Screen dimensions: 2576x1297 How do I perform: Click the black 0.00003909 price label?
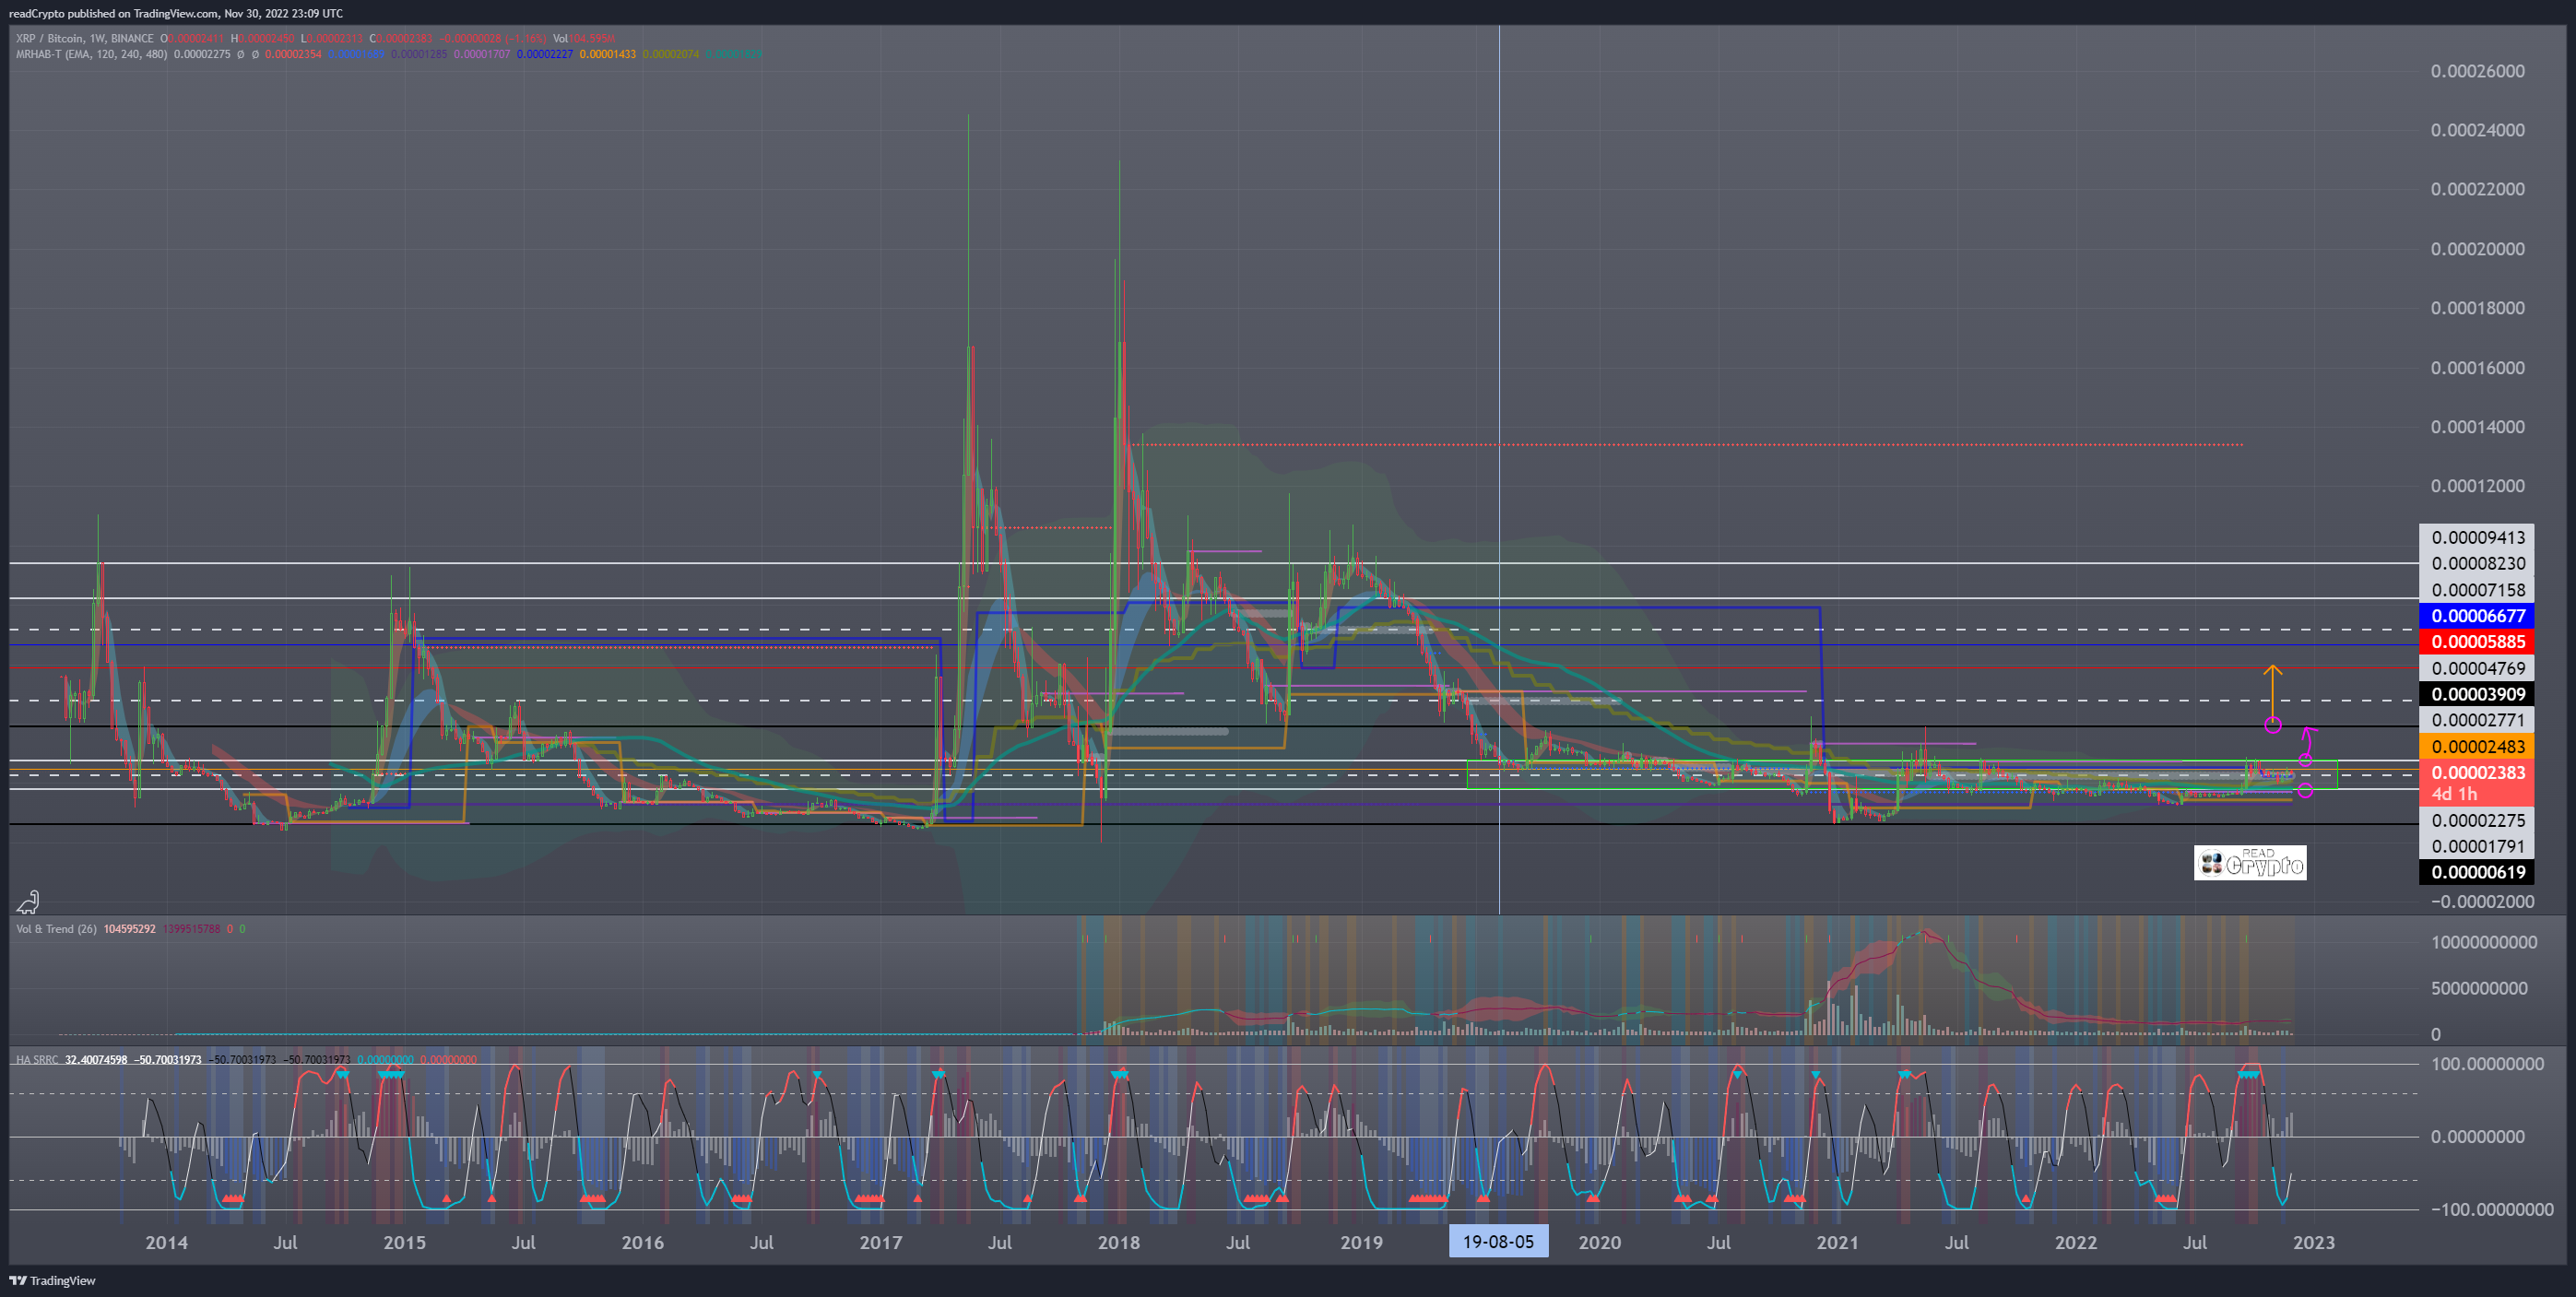2476,694
